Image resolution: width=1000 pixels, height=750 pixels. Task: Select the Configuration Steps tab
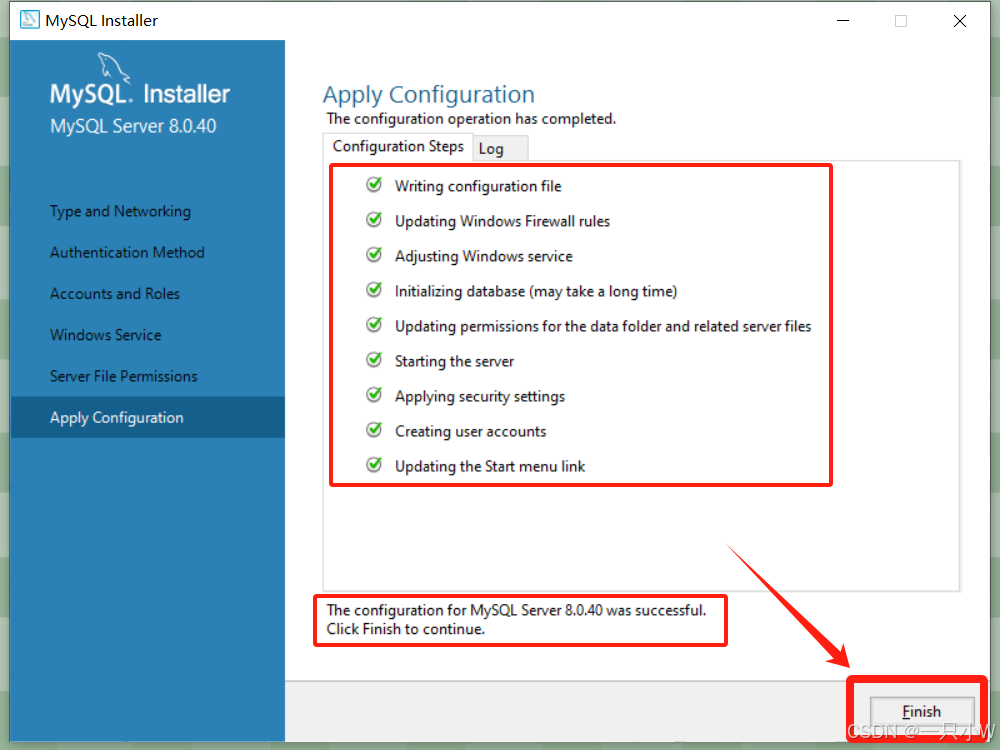(x=398, y=147)
